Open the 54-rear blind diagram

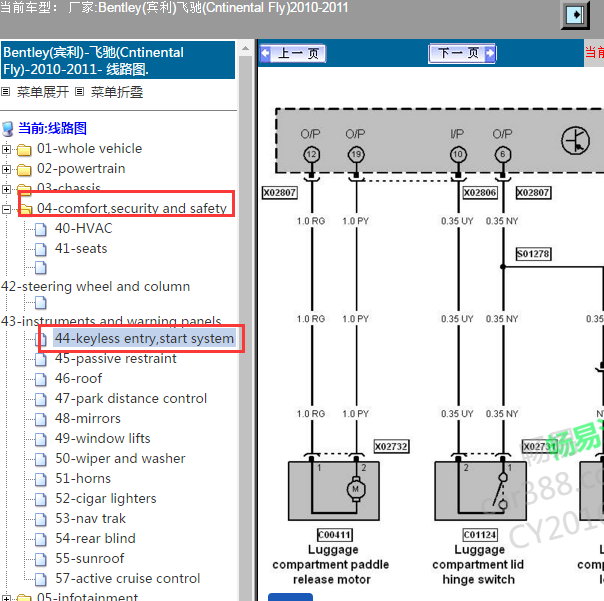[95, 538]
